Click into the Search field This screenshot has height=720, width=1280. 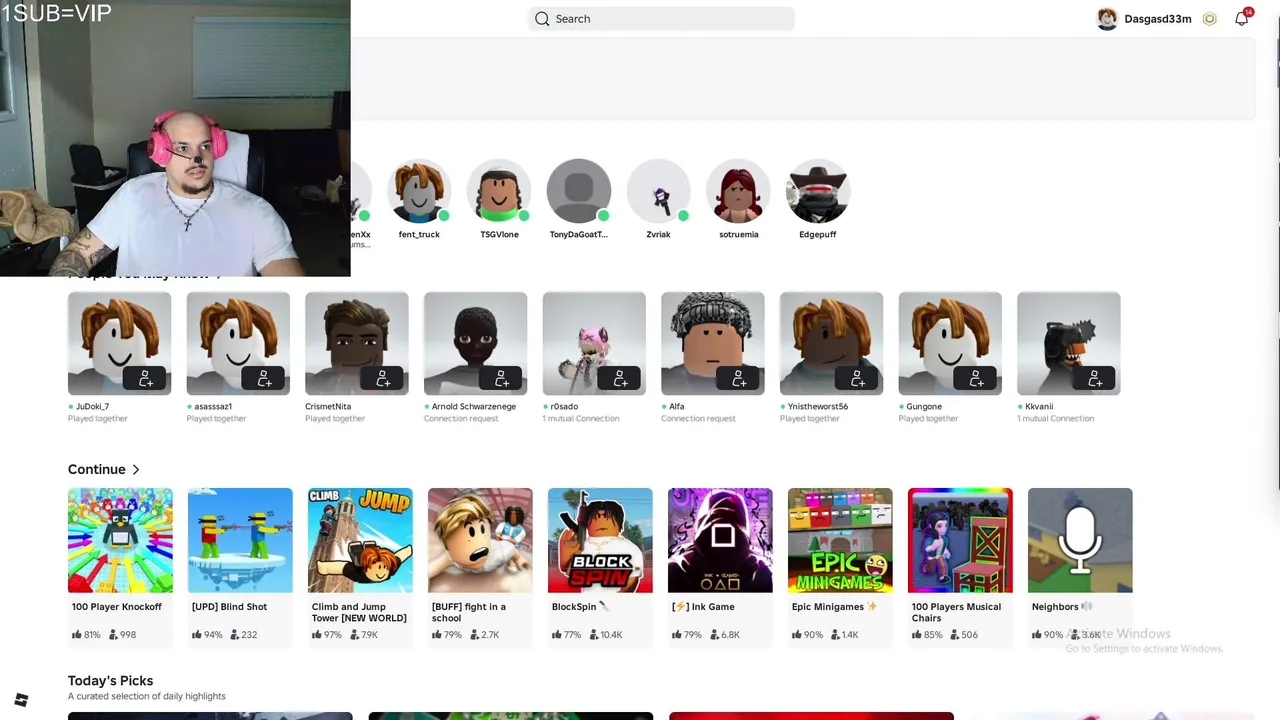661,19
